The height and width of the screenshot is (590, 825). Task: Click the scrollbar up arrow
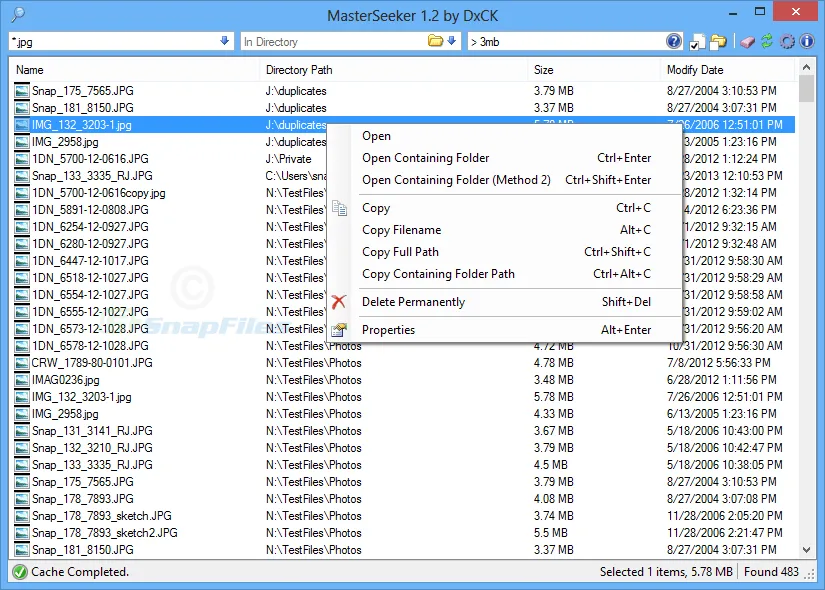click(x=806, y=67)
